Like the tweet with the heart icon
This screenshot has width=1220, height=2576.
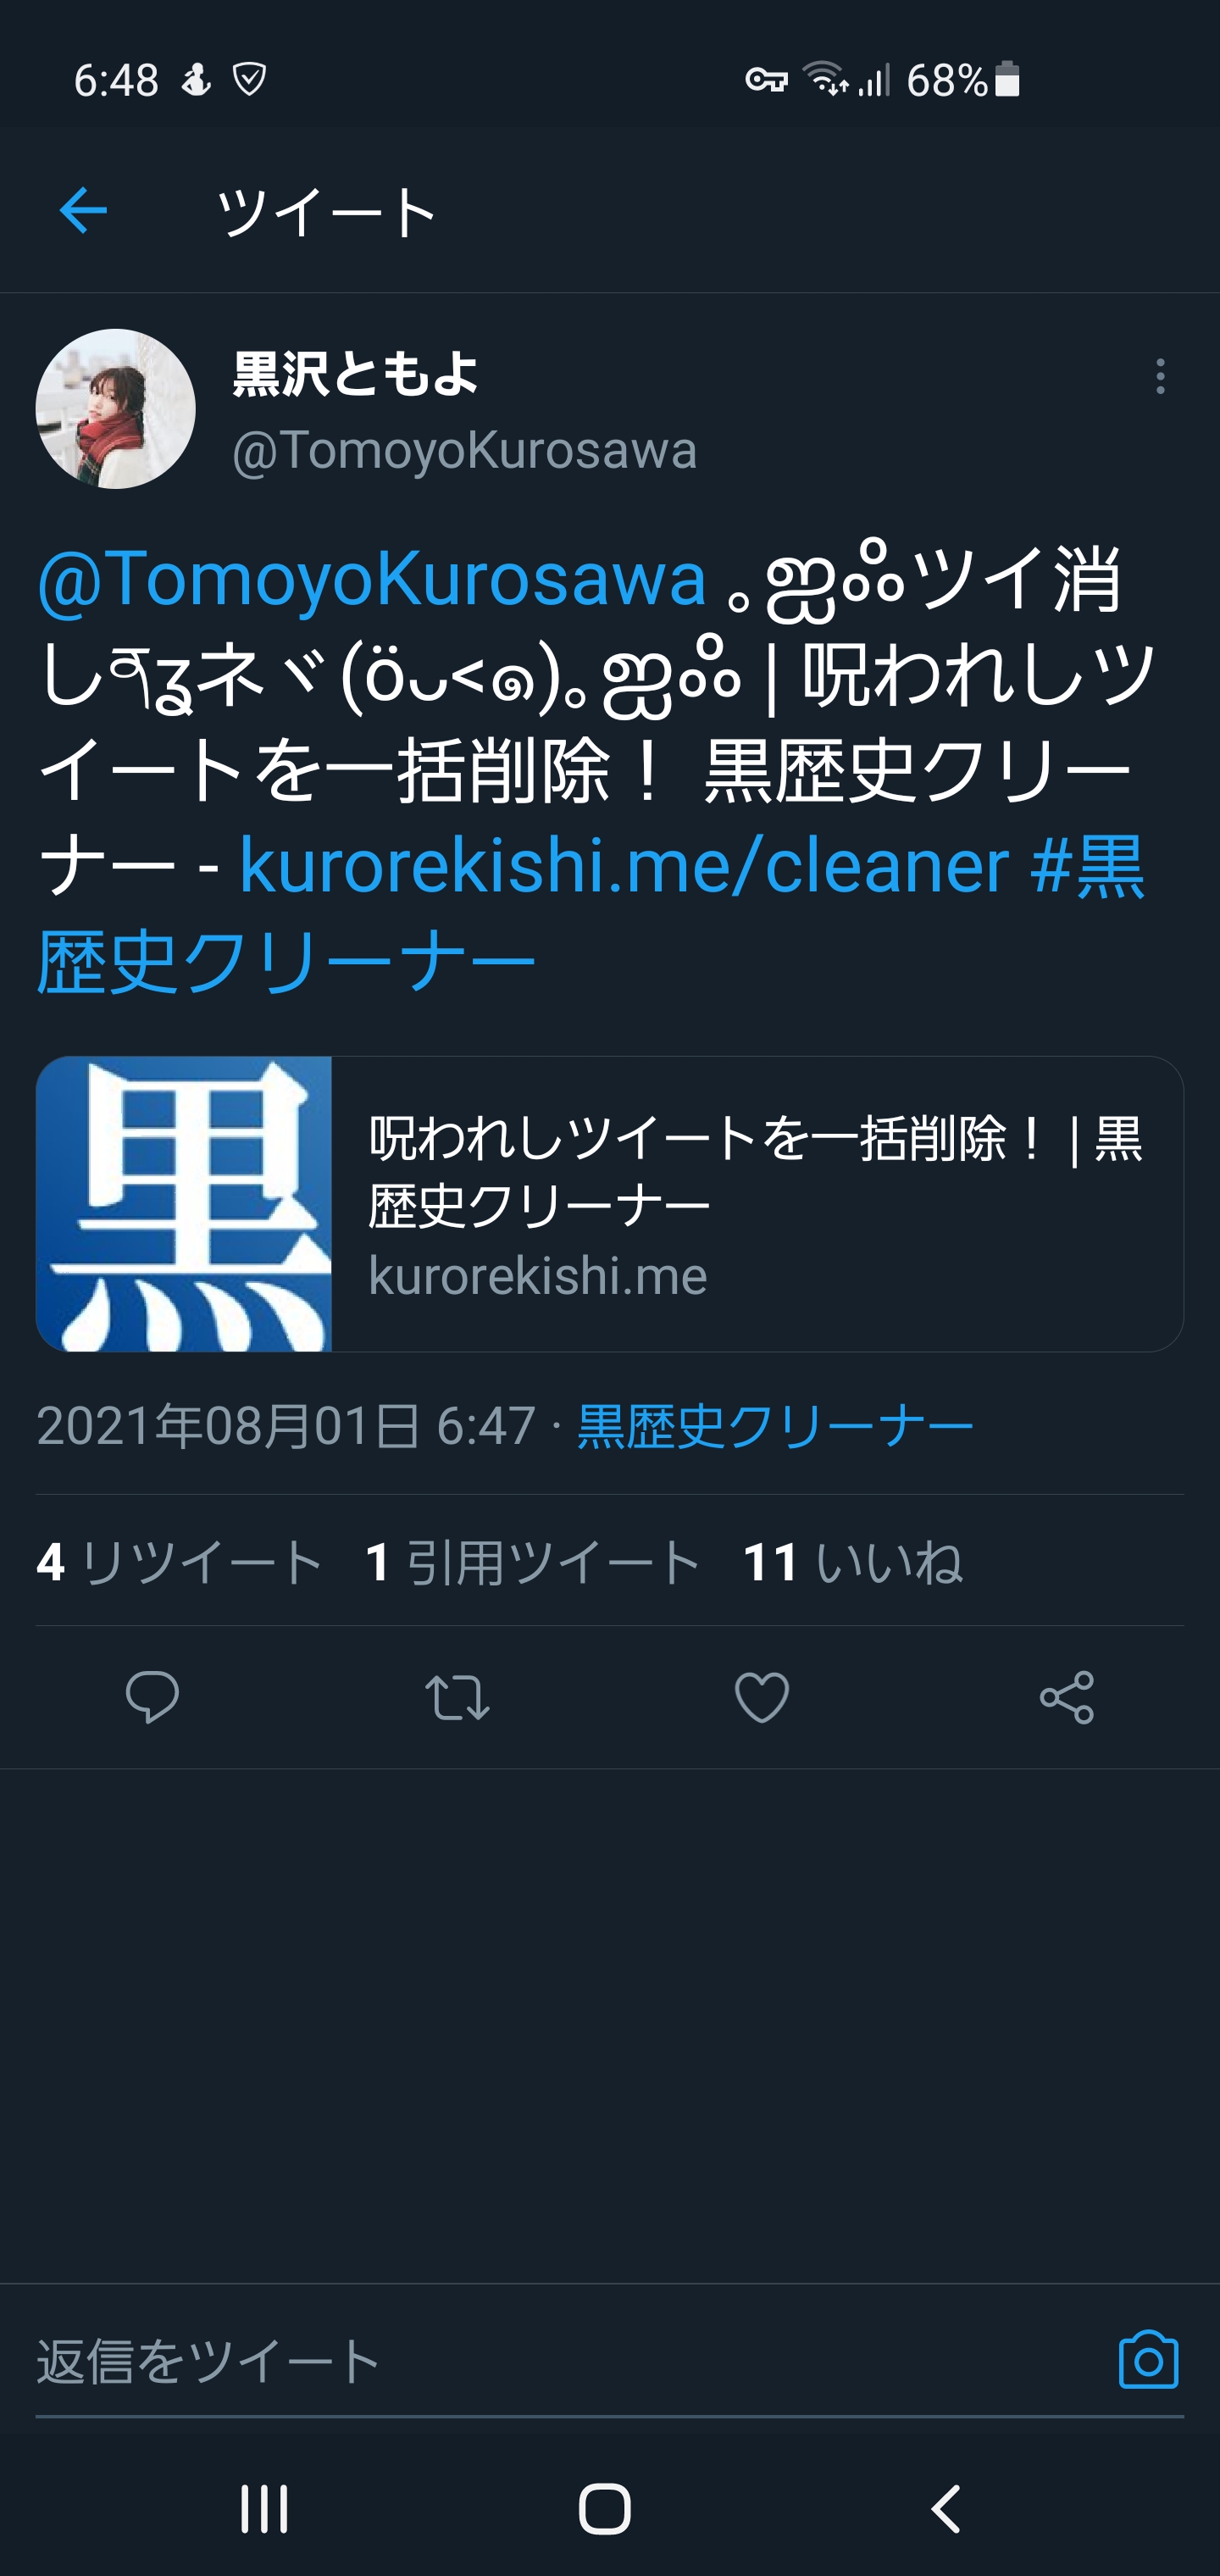tap(762, 1697)
